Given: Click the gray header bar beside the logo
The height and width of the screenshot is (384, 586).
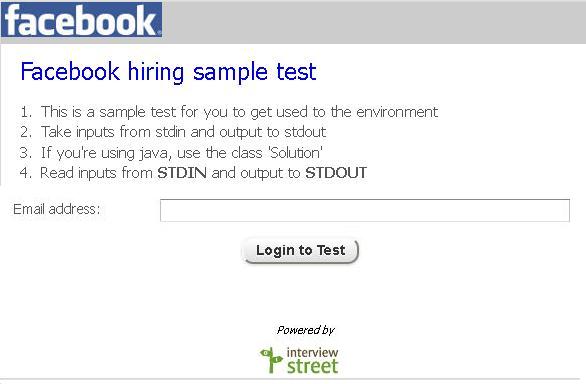Looking at the screenshot, I should [x=374, y=22].
